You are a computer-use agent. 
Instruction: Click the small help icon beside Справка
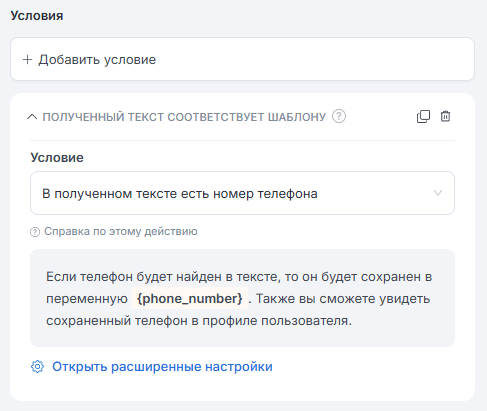coord(35,232)
